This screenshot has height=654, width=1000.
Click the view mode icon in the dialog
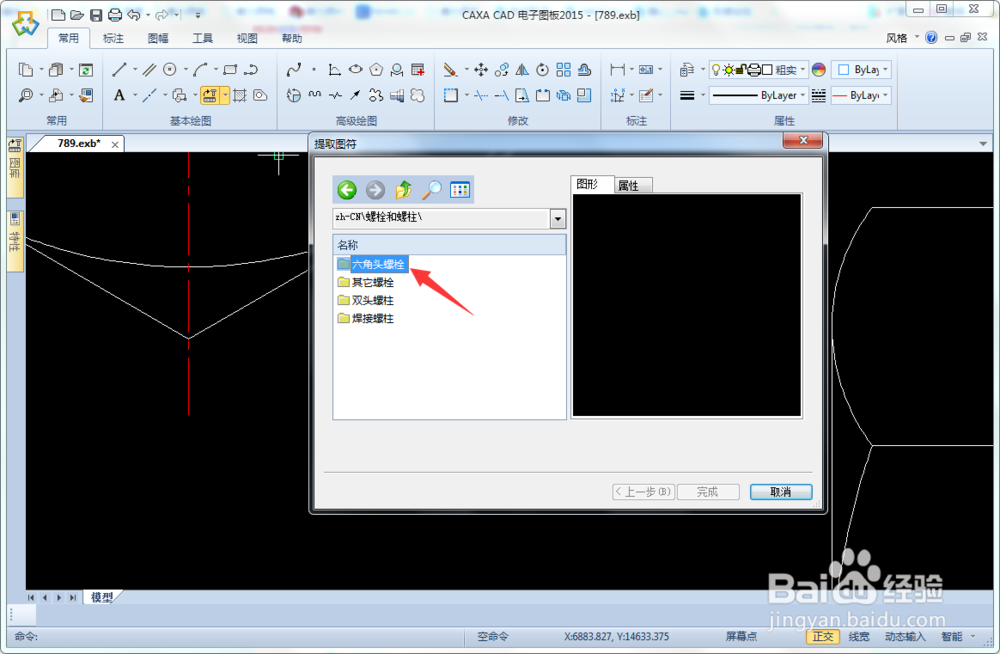(460, 190)
